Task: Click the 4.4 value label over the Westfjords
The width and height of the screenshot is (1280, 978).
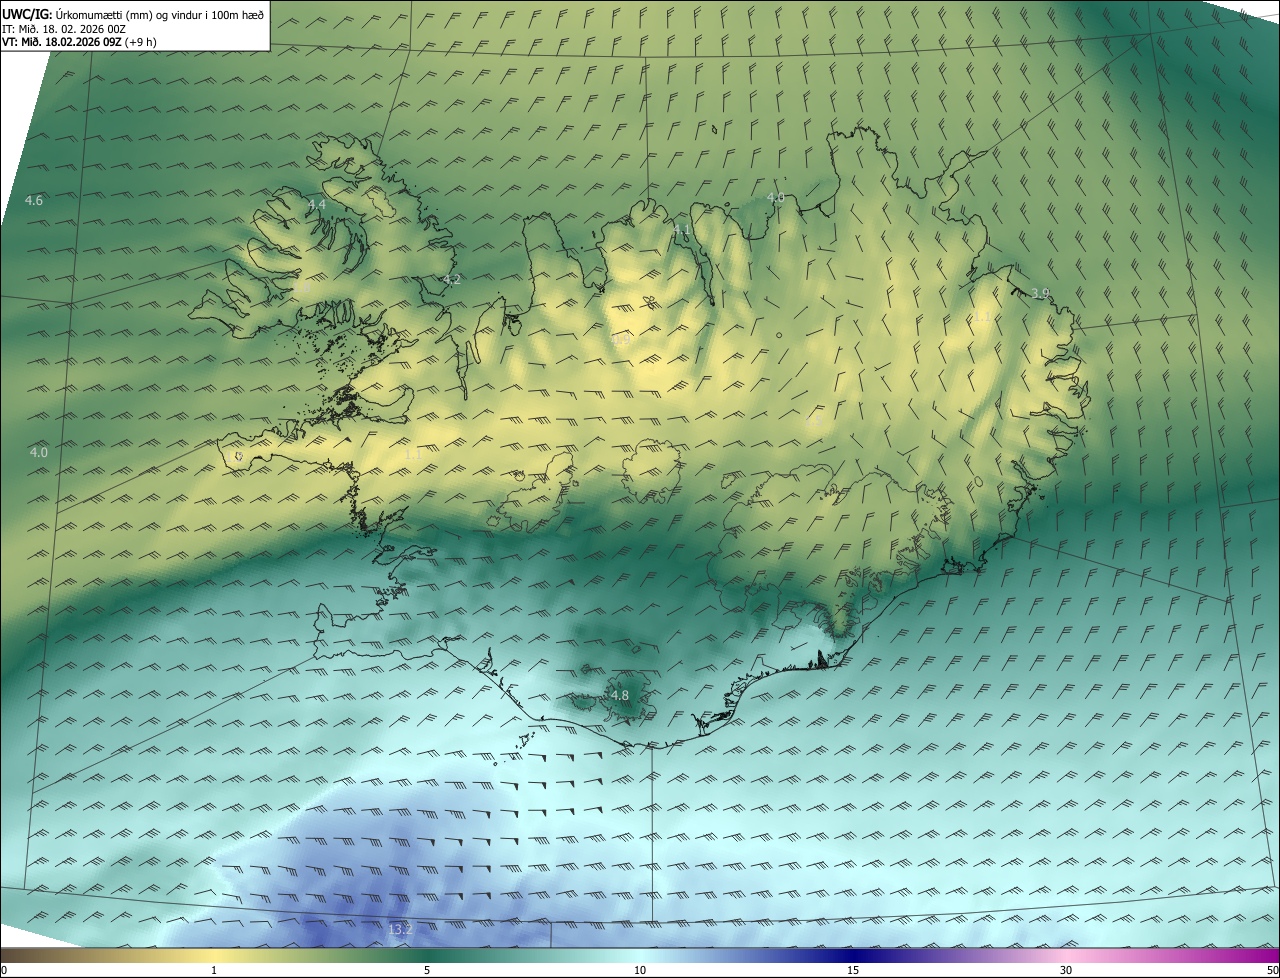Action: (x=317, y=204)
